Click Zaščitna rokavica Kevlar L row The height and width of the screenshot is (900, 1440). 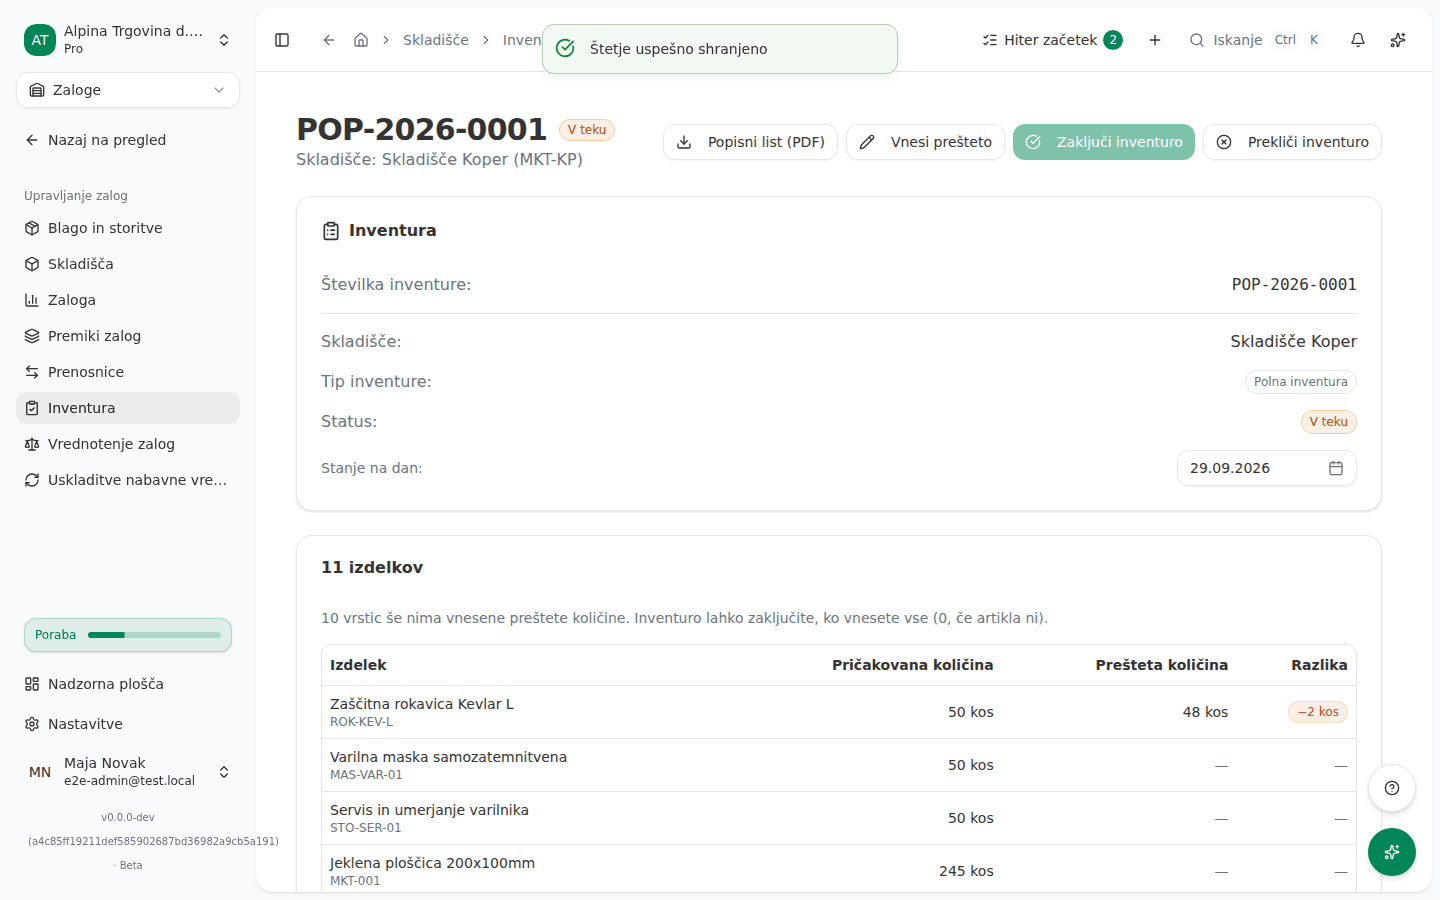pyautogui.click(x=838, y=712)
